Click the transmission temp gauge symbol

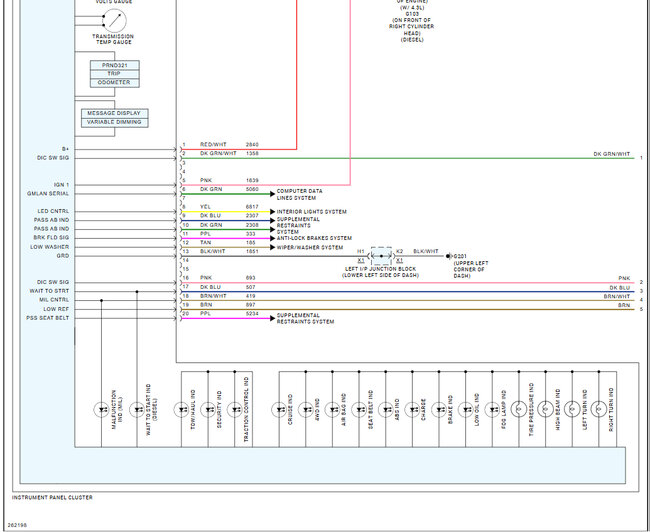click(113, 19)
